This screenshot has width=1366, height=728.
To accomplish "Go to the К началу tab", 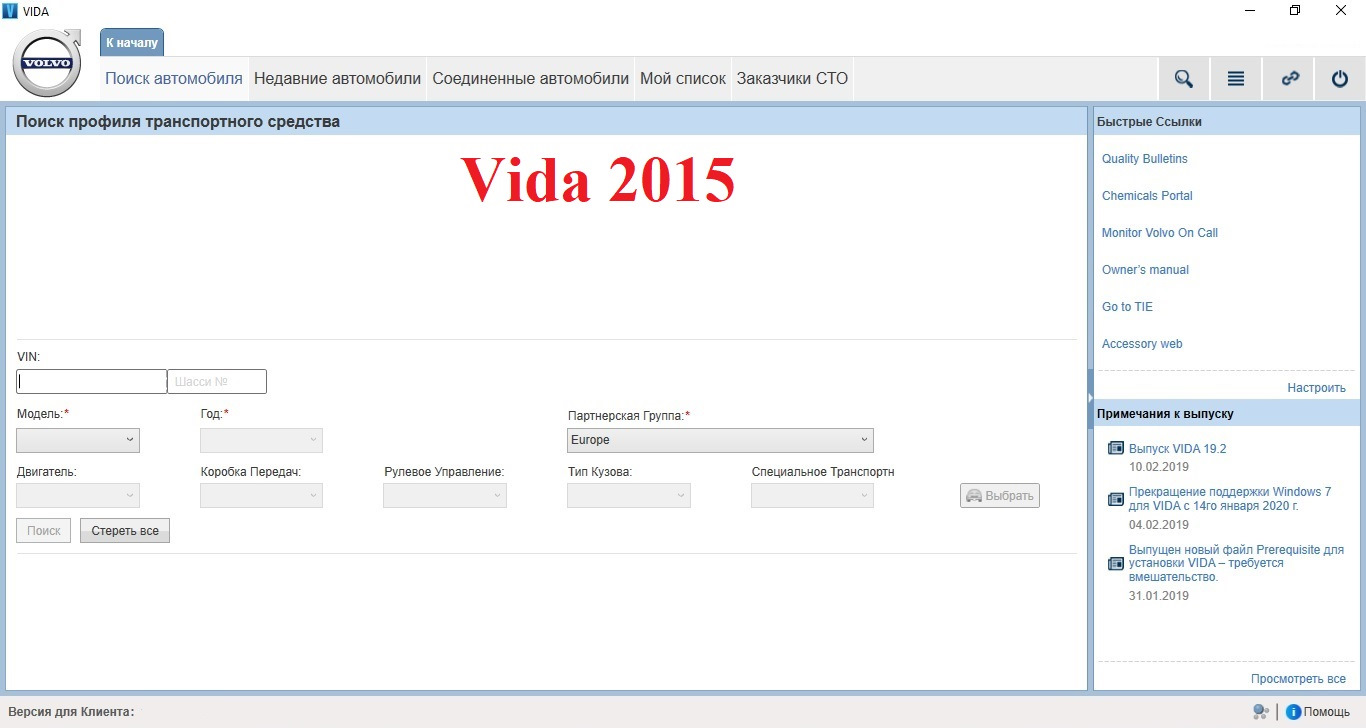I will (x=132, y=43).
